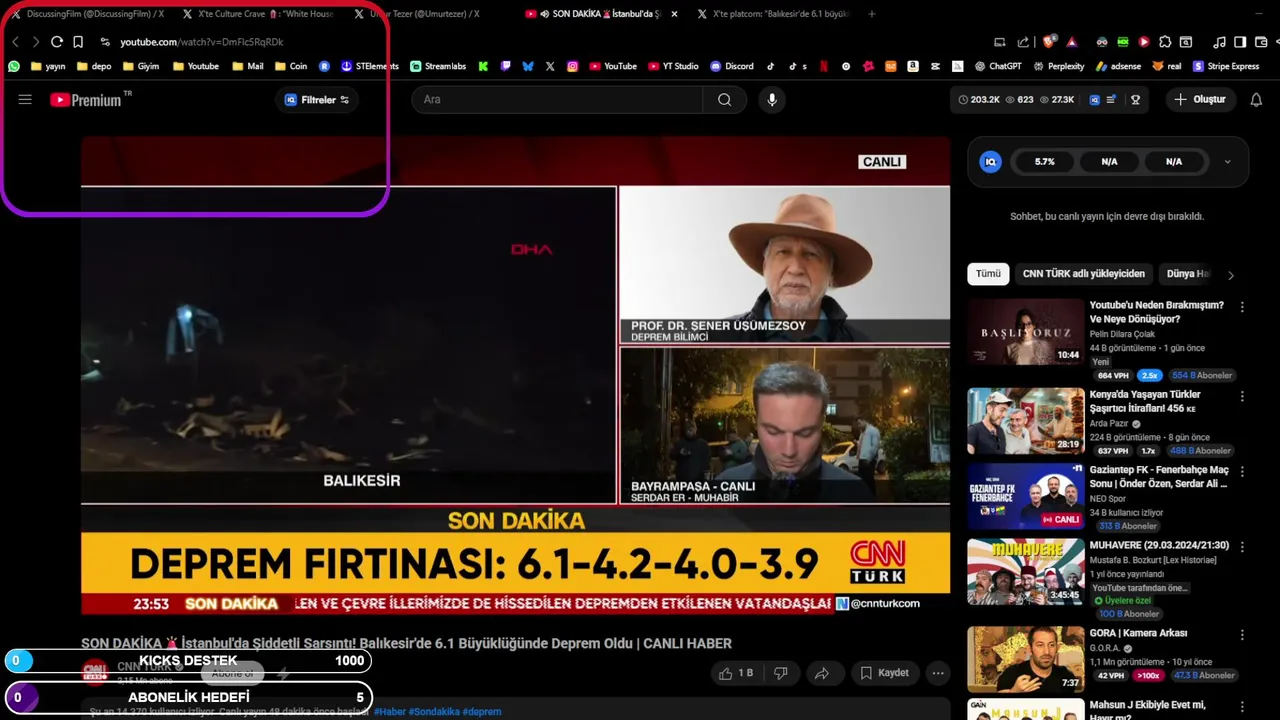Screen dimensions: 1280x720
Task: Share the video using the arrow icon
Action: tap(822, 673)
